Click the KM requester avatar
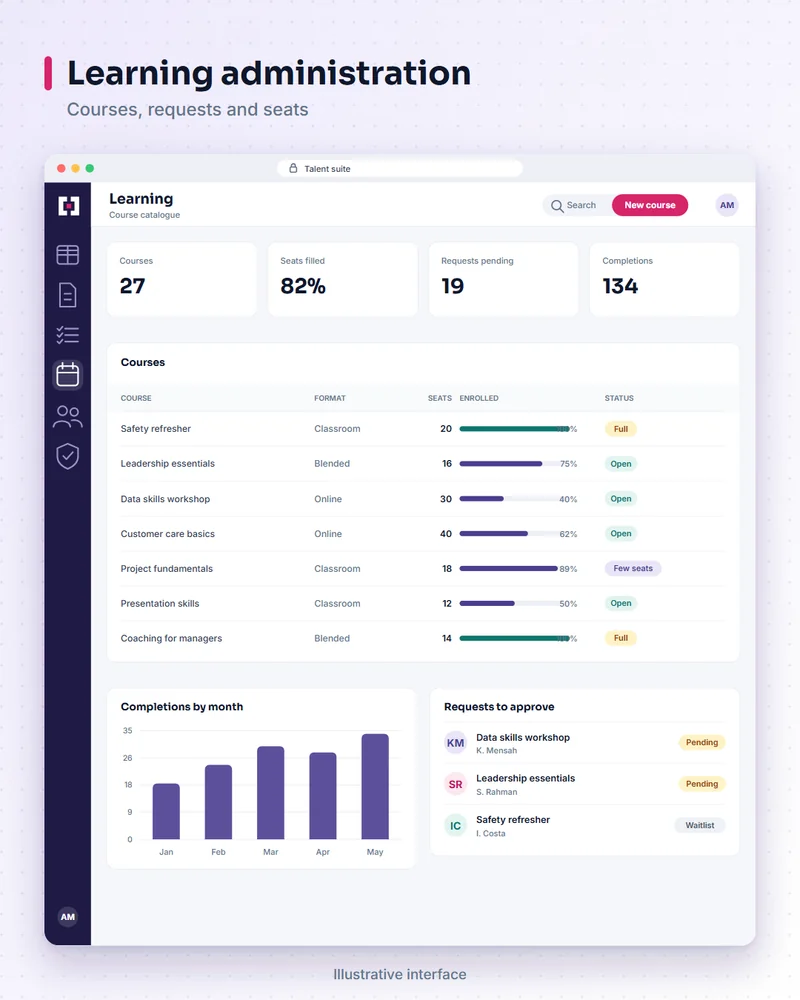 [456, 743]
